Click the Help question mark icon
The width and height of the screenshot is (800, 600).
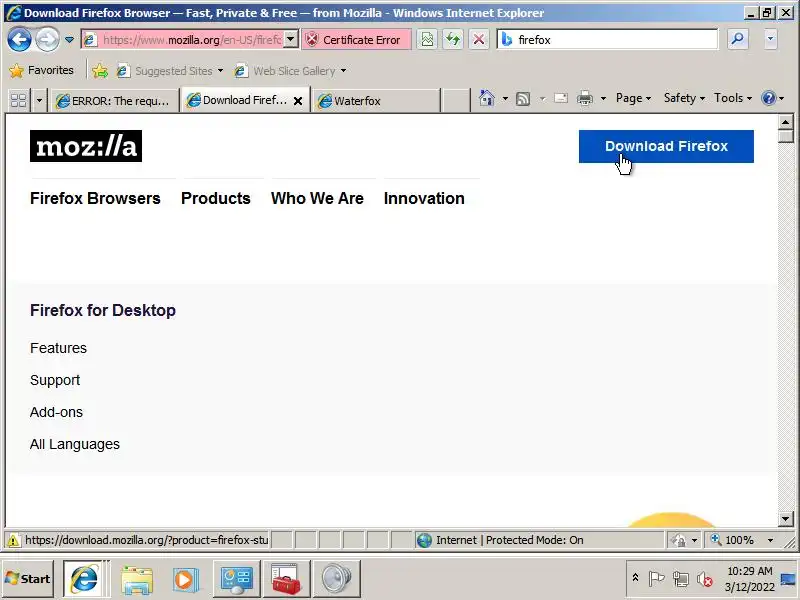768,98
